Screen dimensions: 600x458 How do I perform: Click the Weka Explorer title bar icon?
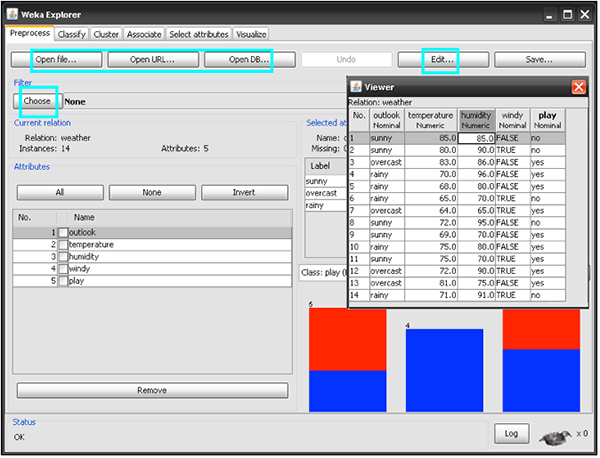point(12,15)
